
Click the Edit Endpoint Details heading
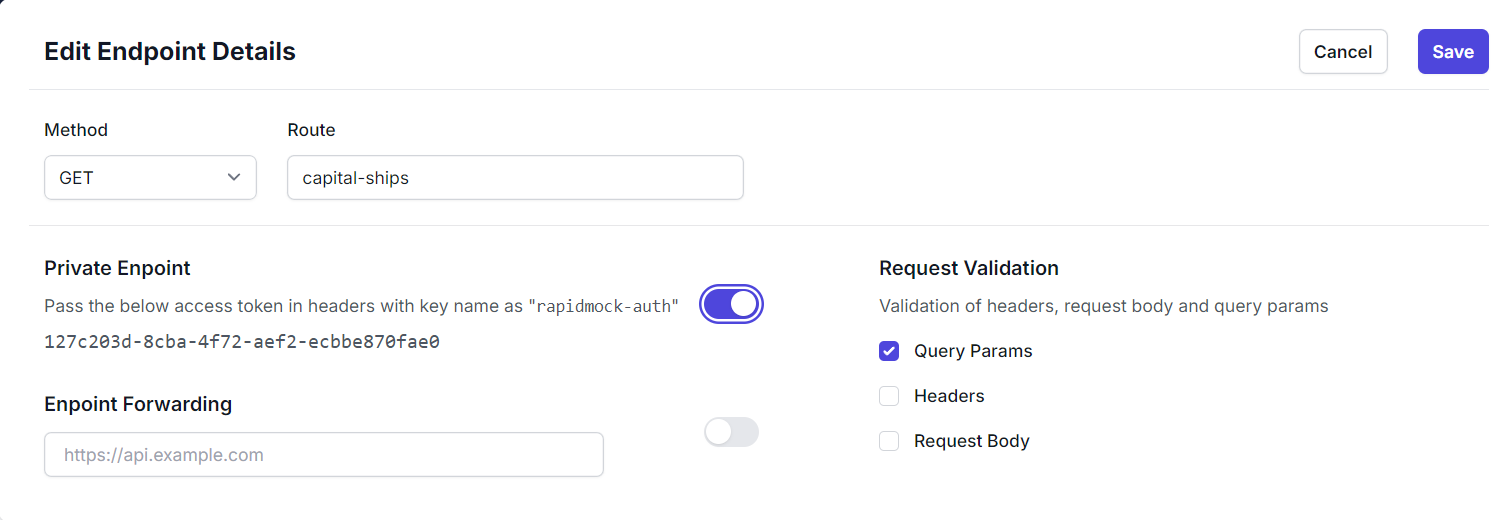pos(170,51)
